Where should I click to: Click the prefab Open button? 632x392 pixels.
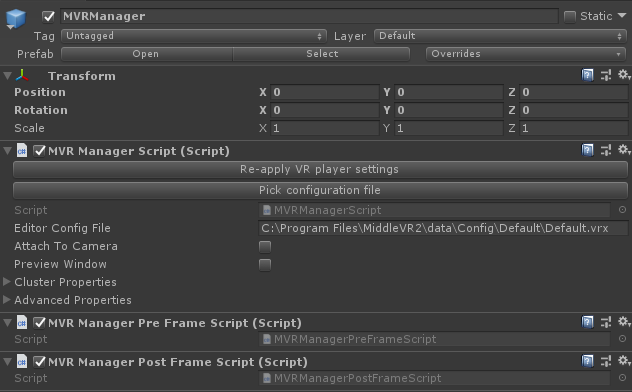pyautogui.click(x=147, y=54)
